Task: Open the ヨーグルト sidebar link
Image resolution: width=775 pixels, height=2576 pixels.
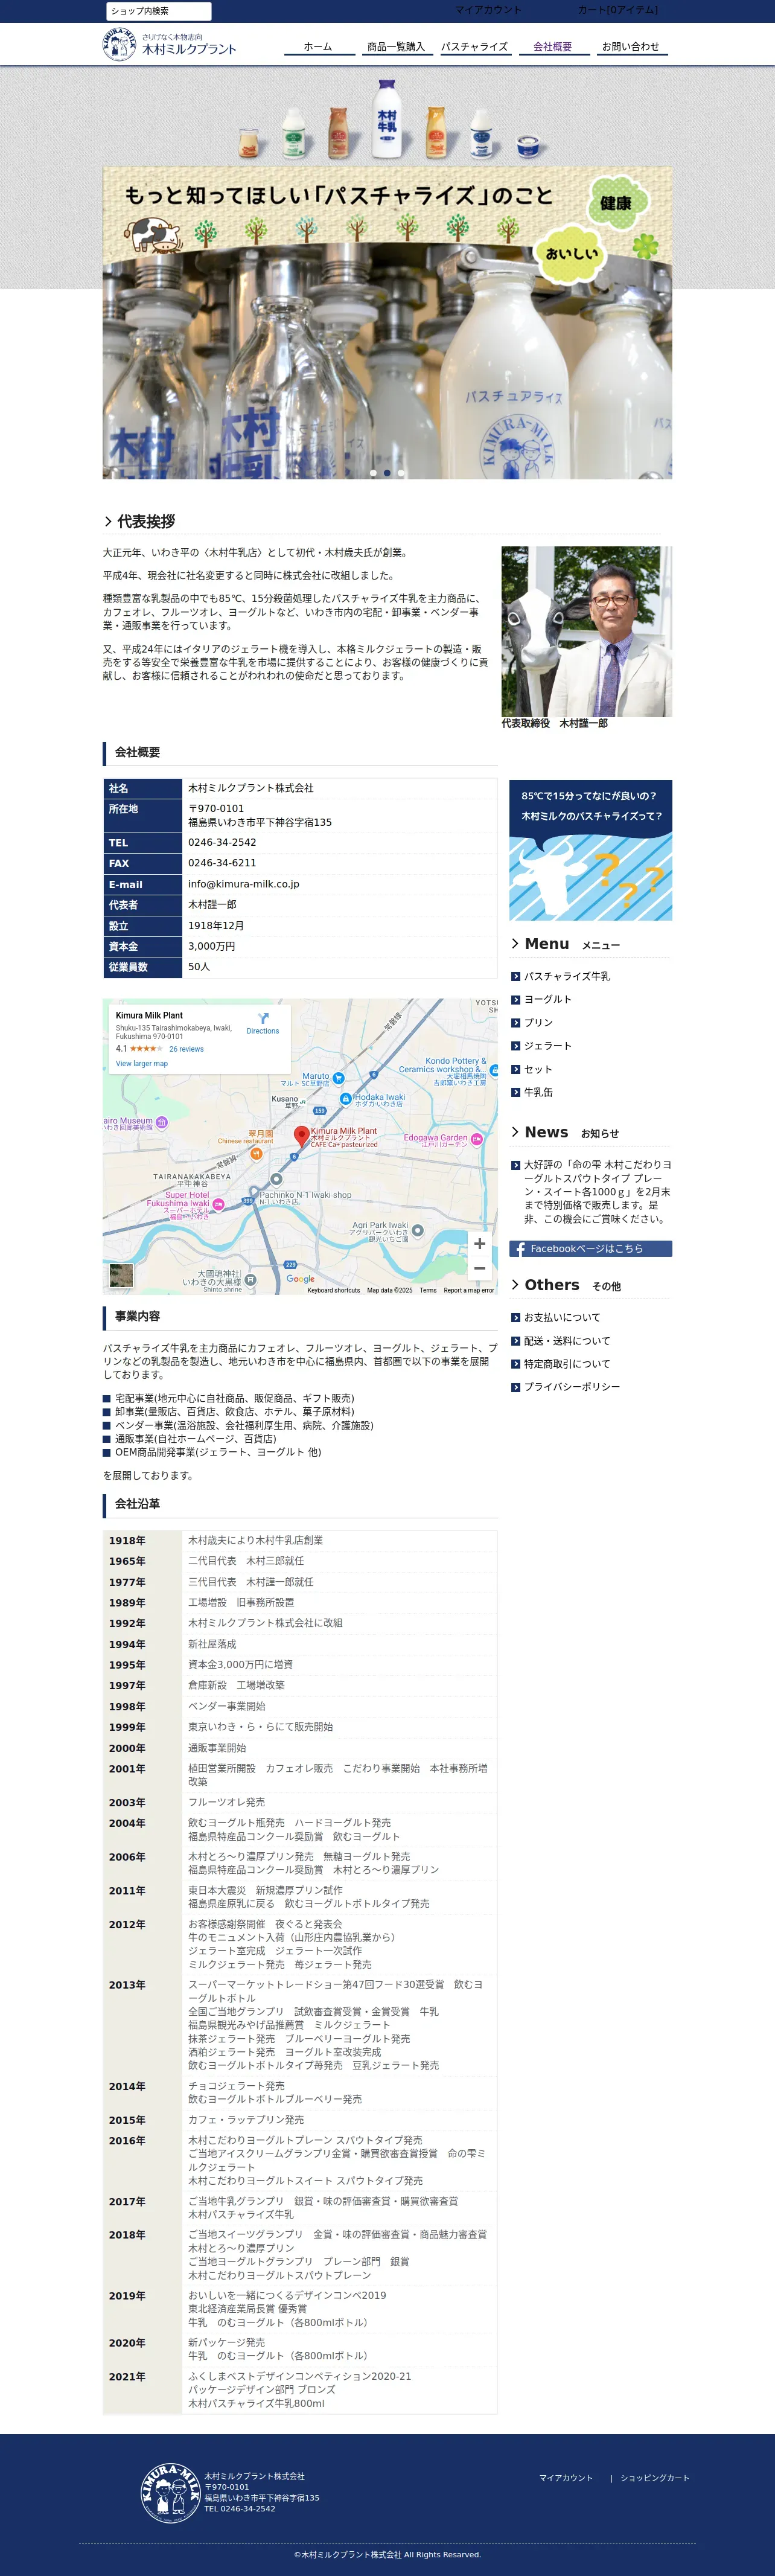Action: (548, 1000)
